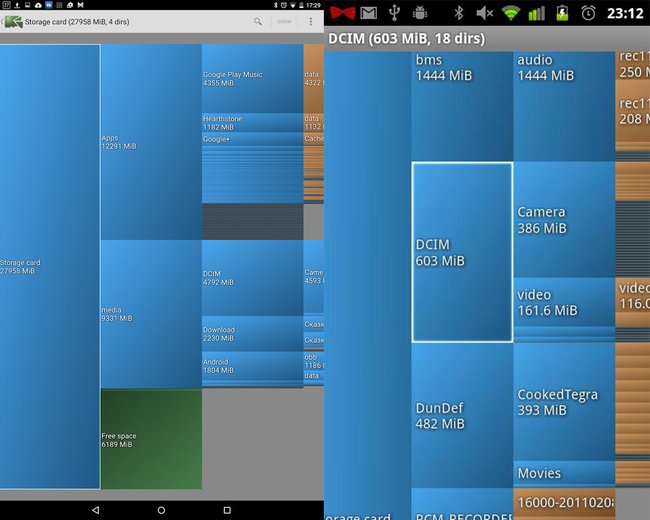This screenshot has height=520, width=650.
Task: Tap the green Free space block
Action: click(151, 439)
